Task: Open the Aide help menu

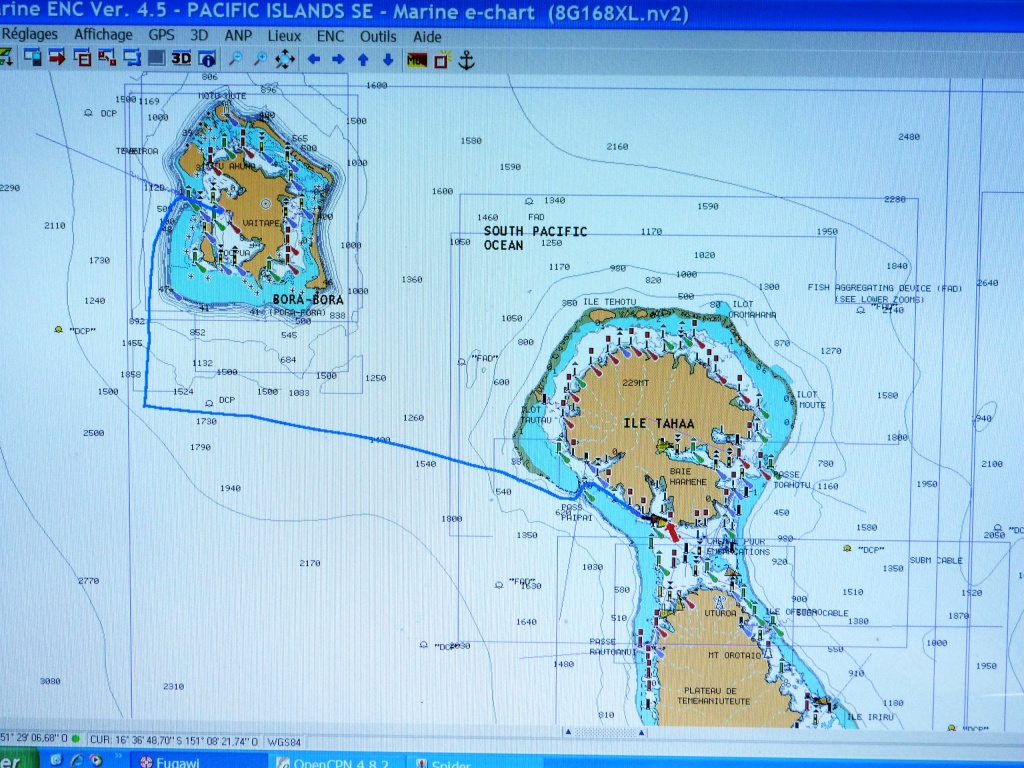Action: coord(427,37)
